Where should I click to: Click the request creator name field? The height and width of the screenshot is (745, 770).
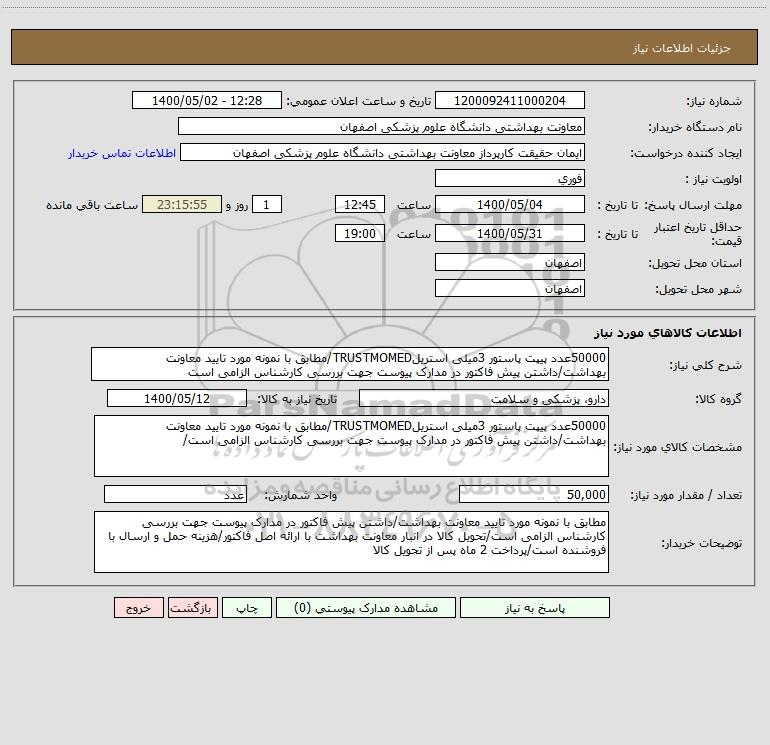point(383,153)
